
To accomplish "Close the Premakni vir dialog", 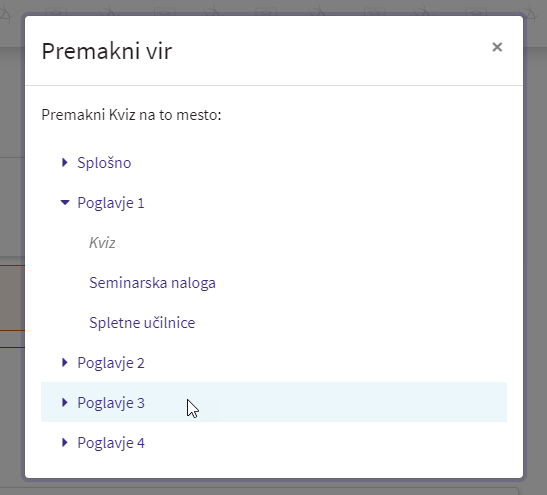I will pyautogui.click(x=497, y=47).
